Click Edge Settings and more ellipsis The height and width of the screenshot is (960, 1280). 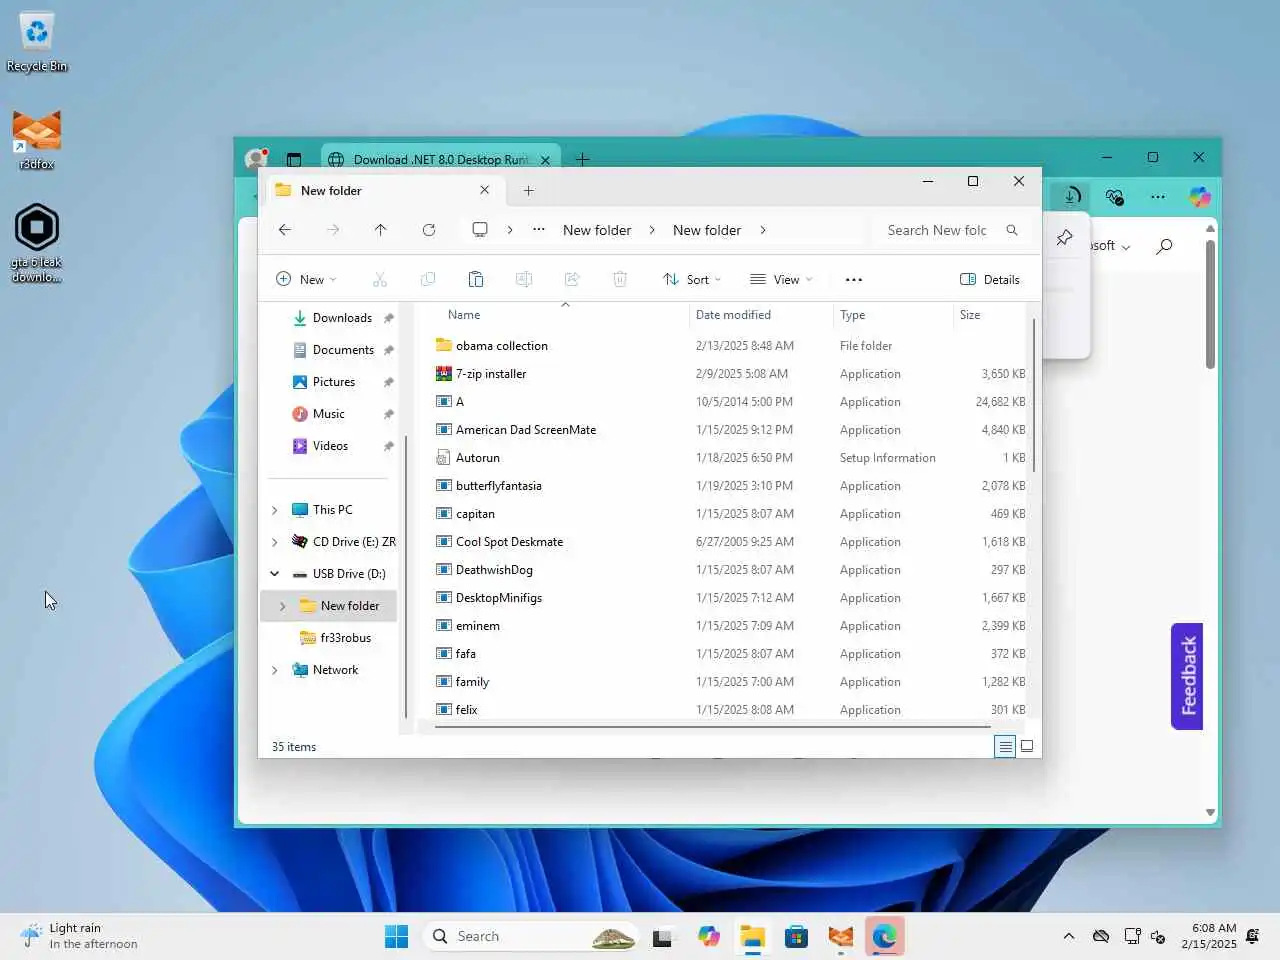1158,197
